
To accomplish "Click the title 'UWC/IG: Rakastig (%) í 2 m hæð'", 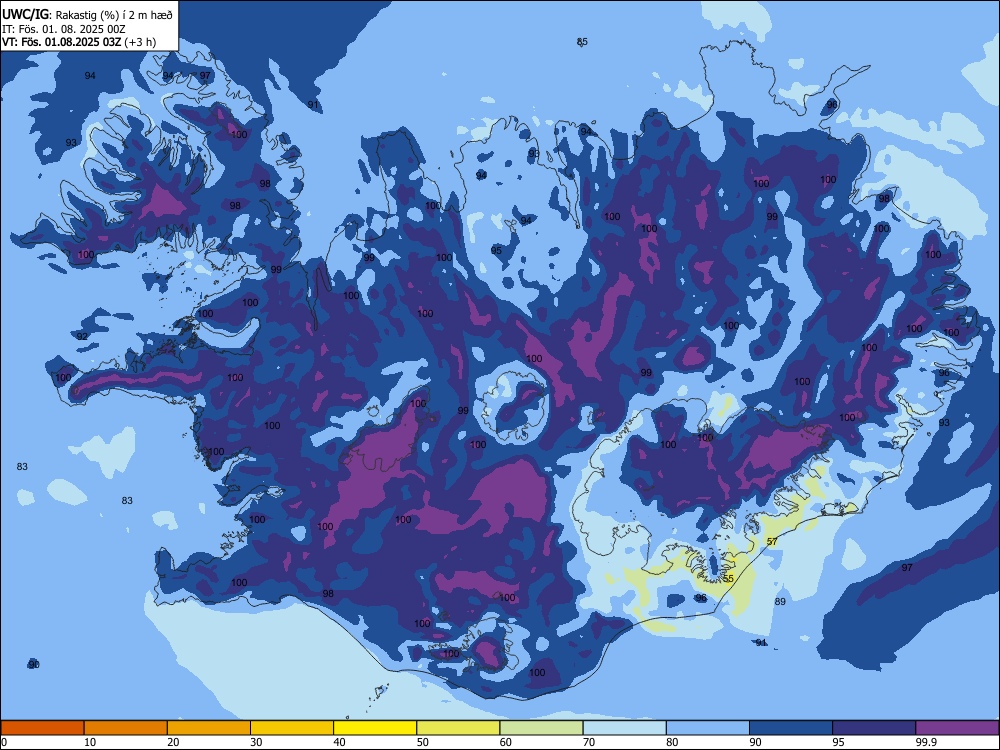I will click(x=87, y=14).
